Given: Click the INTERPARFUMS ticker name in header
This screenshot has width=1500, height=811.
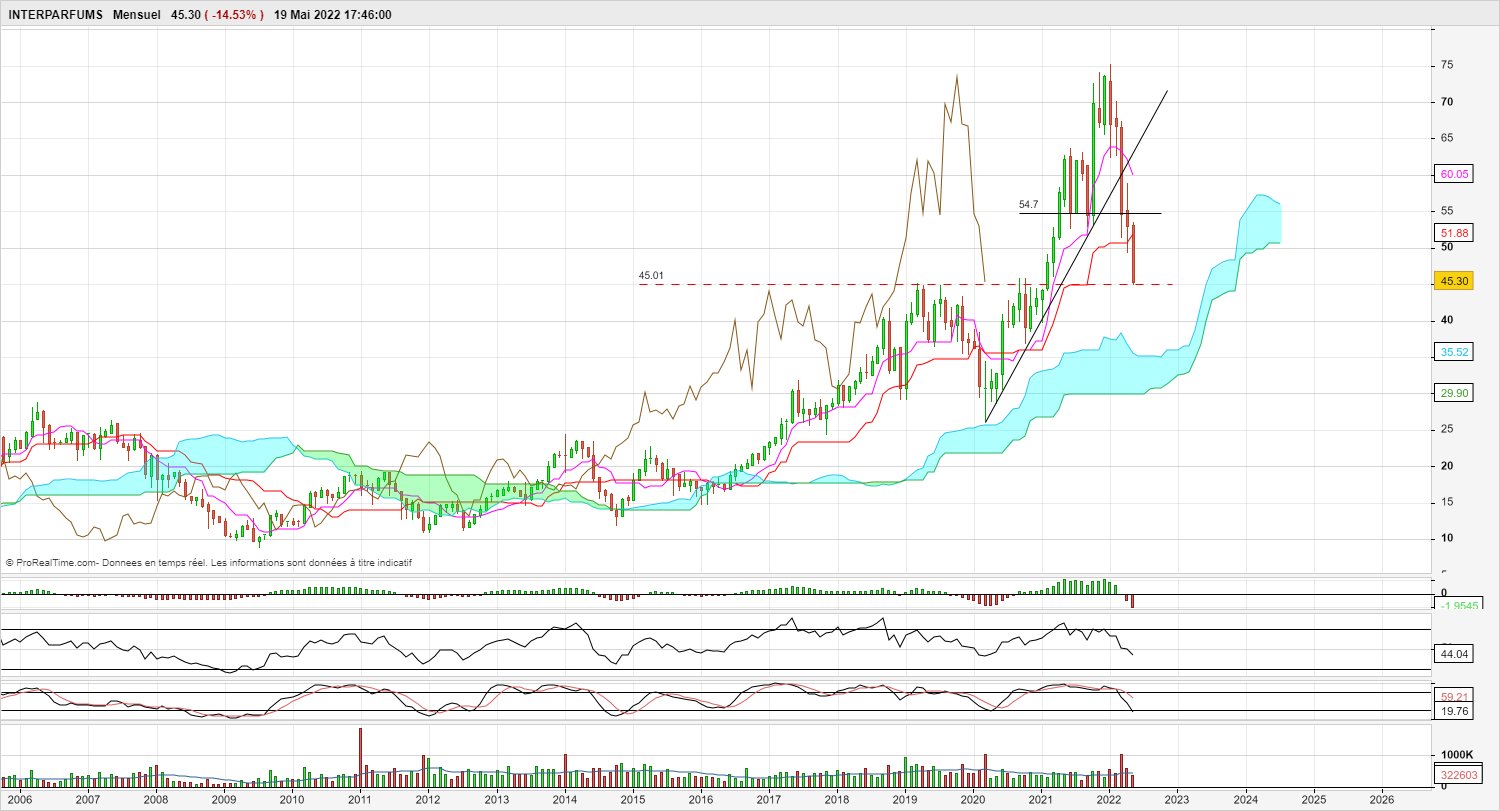Looking at the screenshot, I should (x=55, y=15).
